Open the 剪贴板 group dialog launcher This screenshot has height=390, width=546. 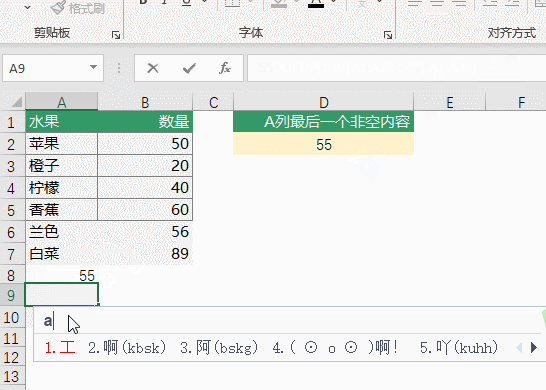click(x=116, y=34)
